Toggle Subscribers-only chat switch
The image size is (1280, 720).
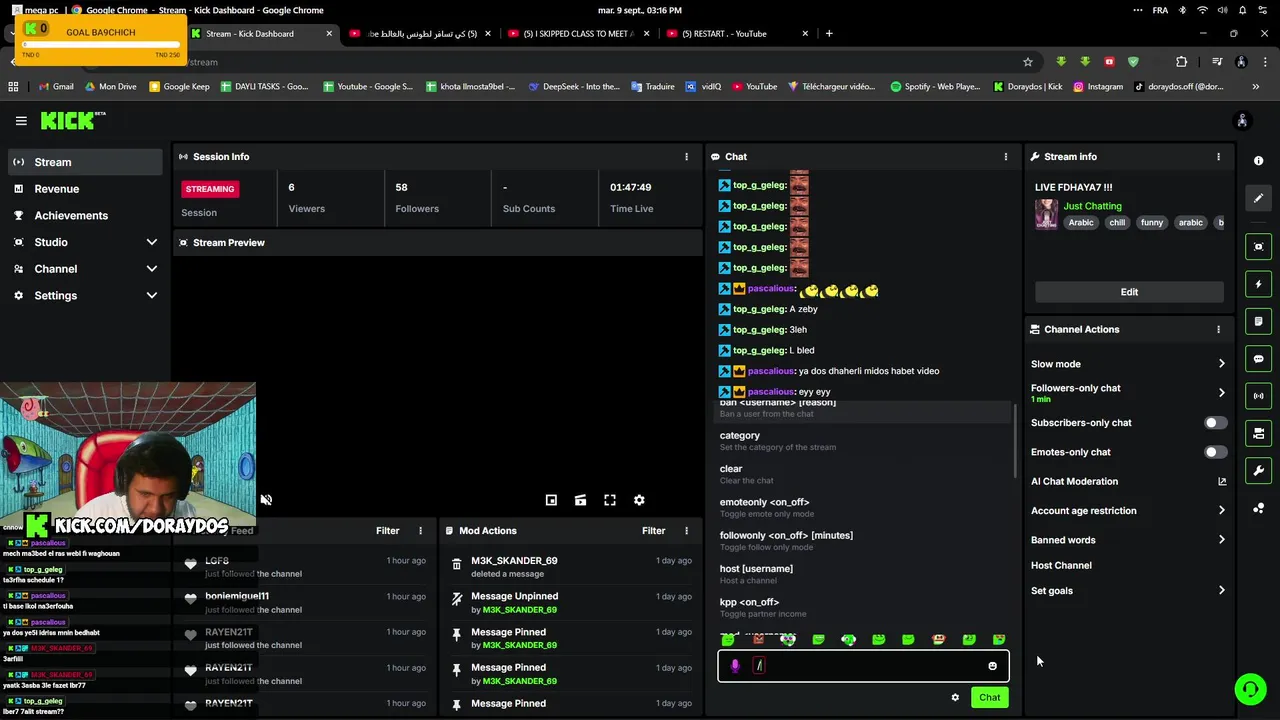(1215, 423)
